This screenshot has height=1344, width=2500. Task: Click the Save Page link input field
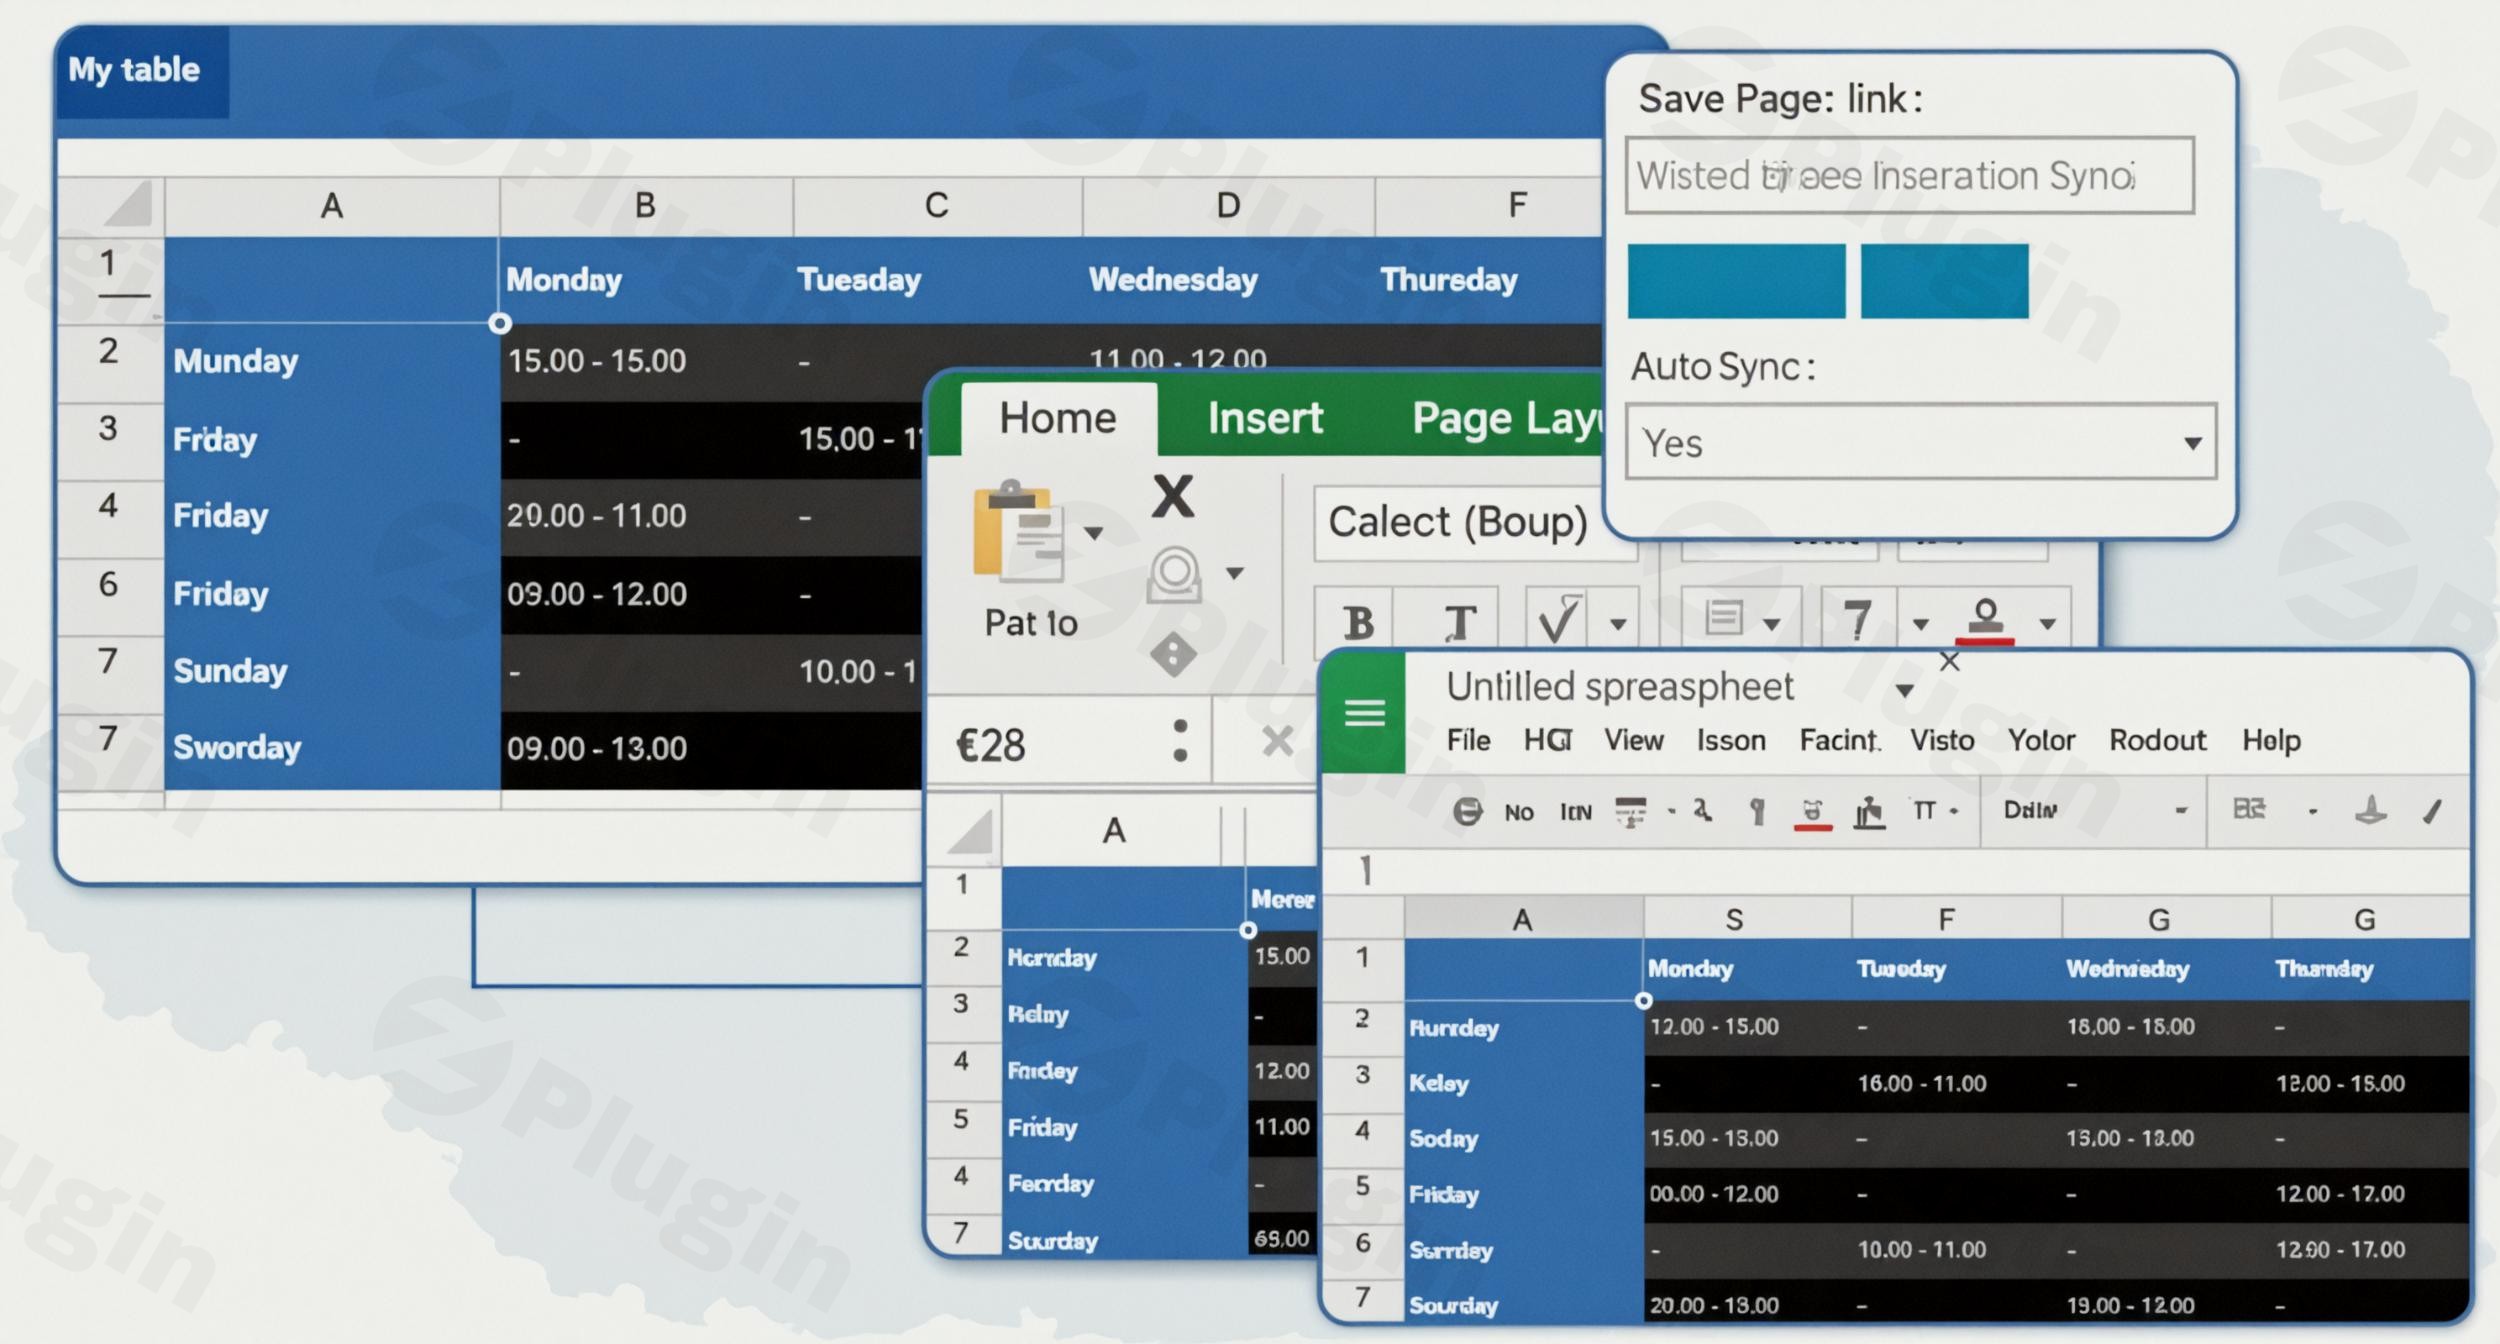point(1910,176)
